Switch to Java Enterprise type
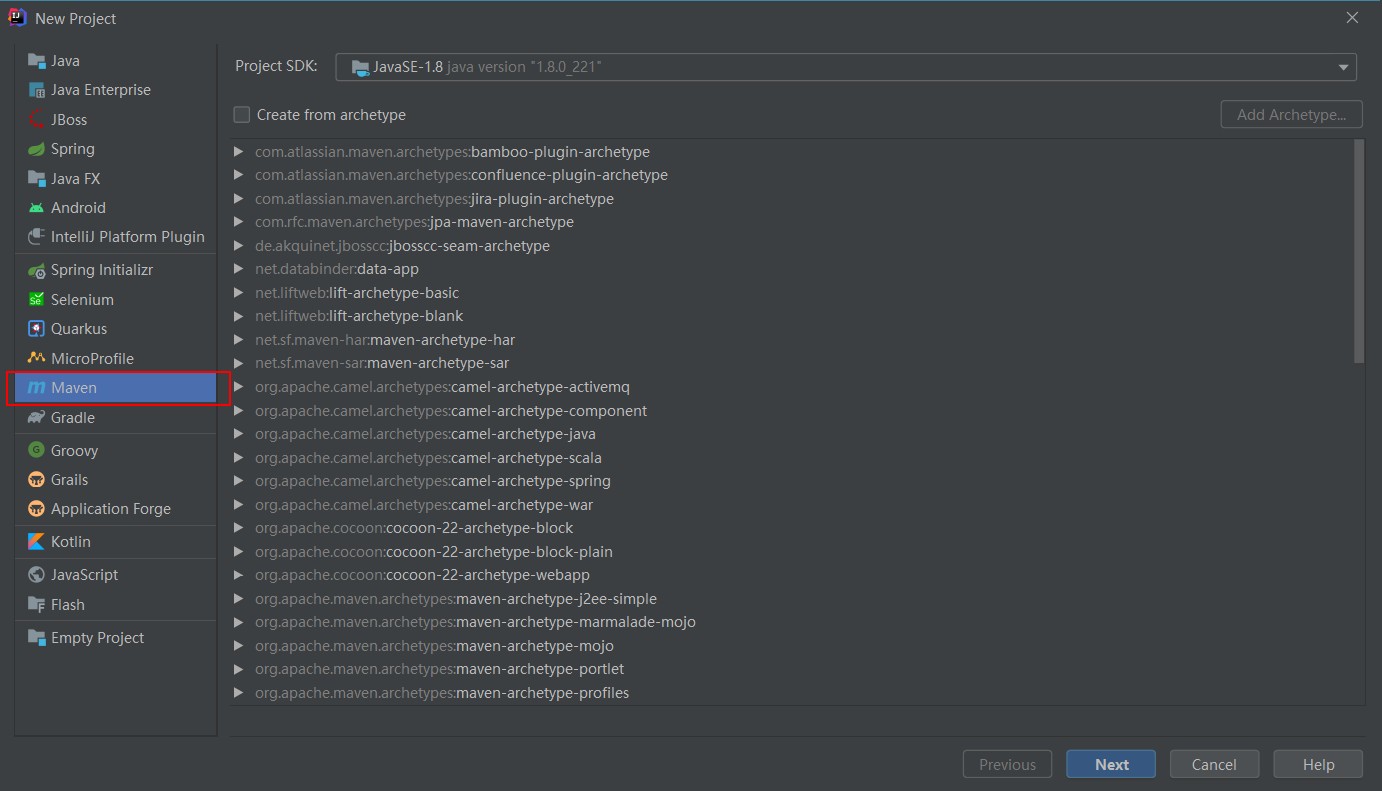1382x791 pixels. pos(116,90)
